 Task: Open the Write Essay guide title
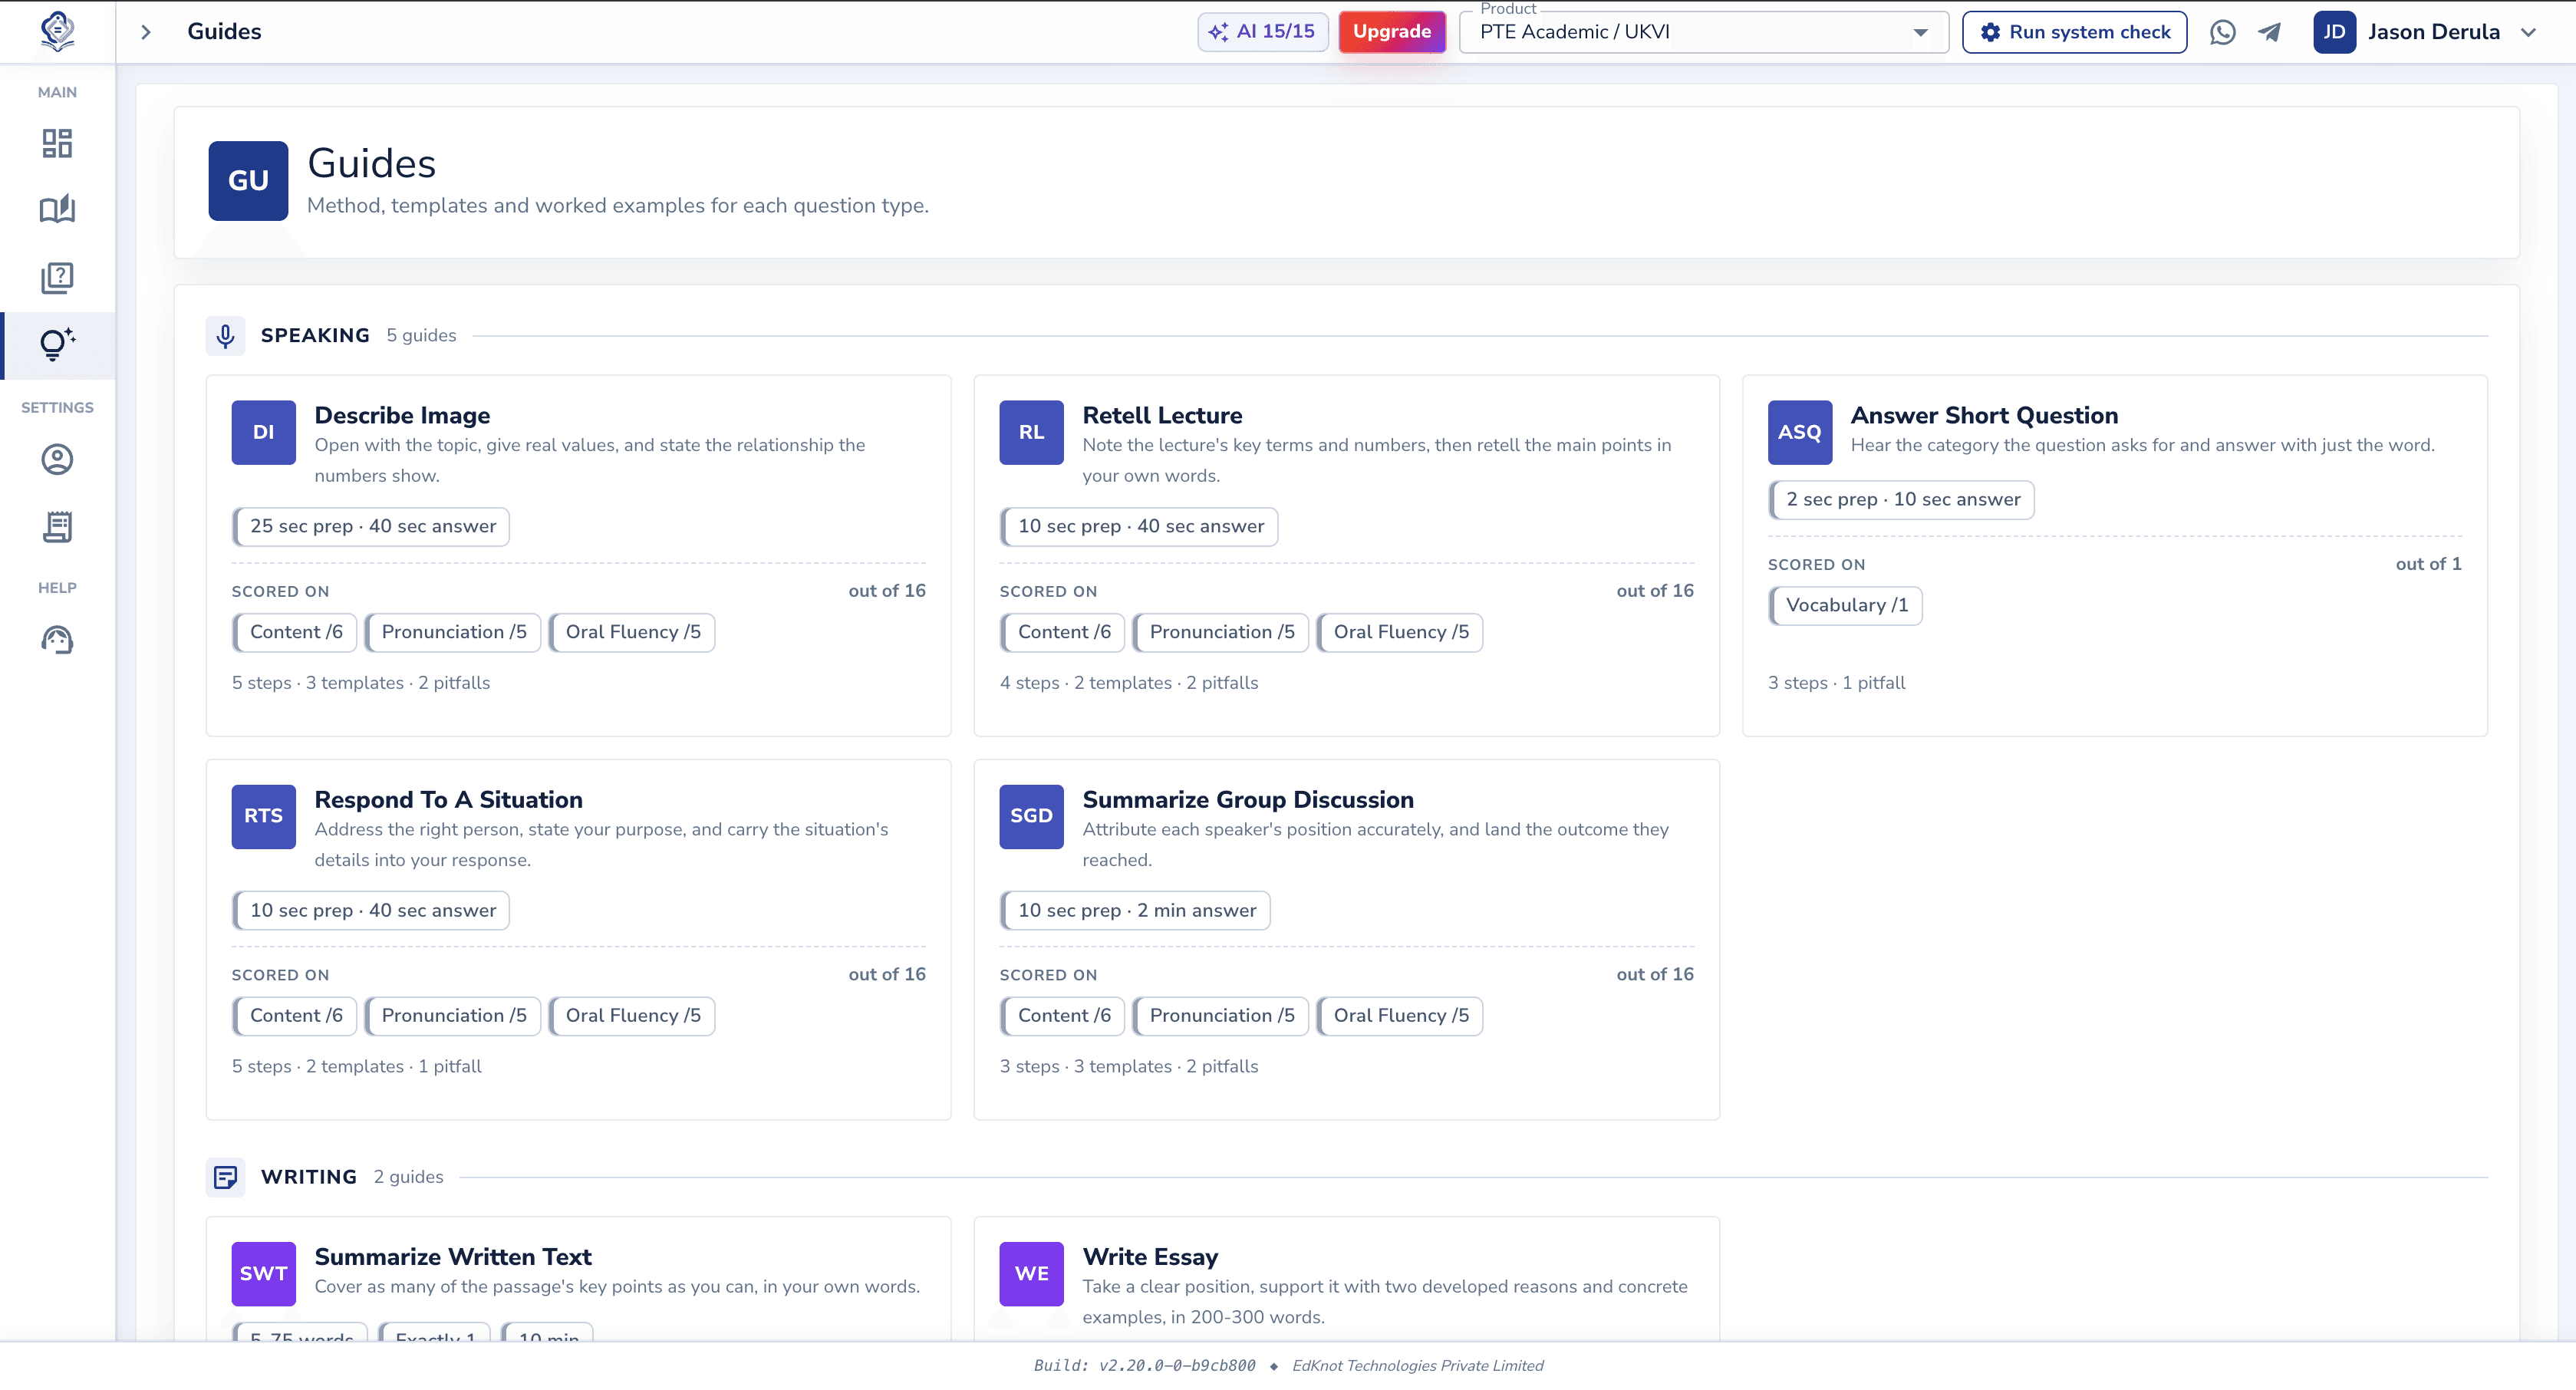(x=1150, y=1257)
